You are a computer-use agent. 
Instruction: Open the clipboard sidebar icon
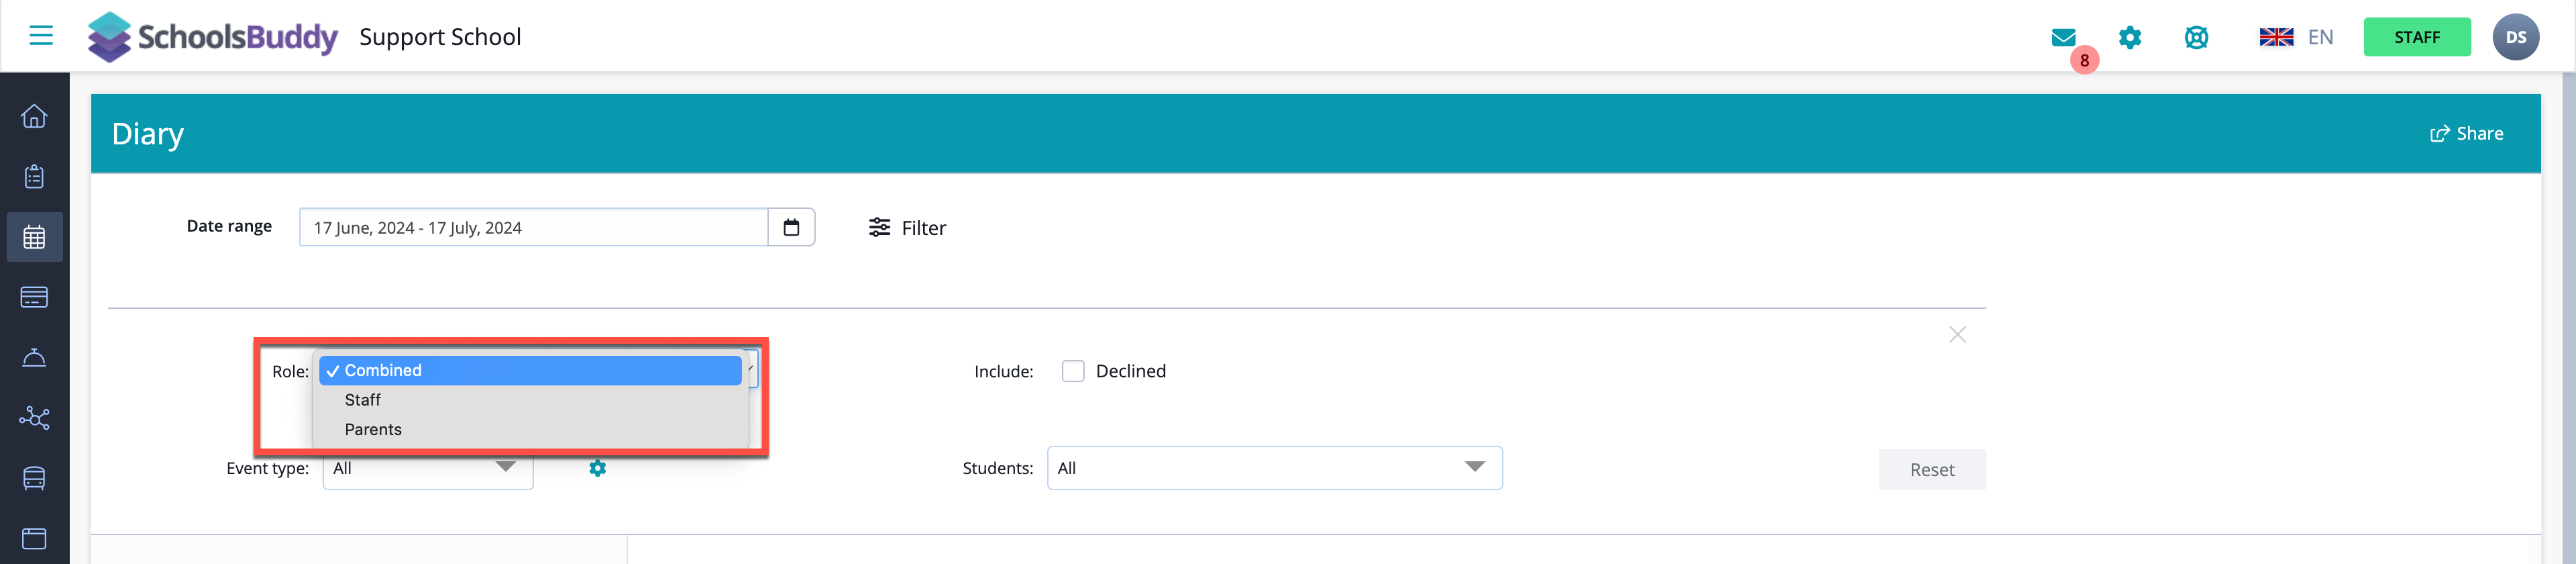pos(34,177)
